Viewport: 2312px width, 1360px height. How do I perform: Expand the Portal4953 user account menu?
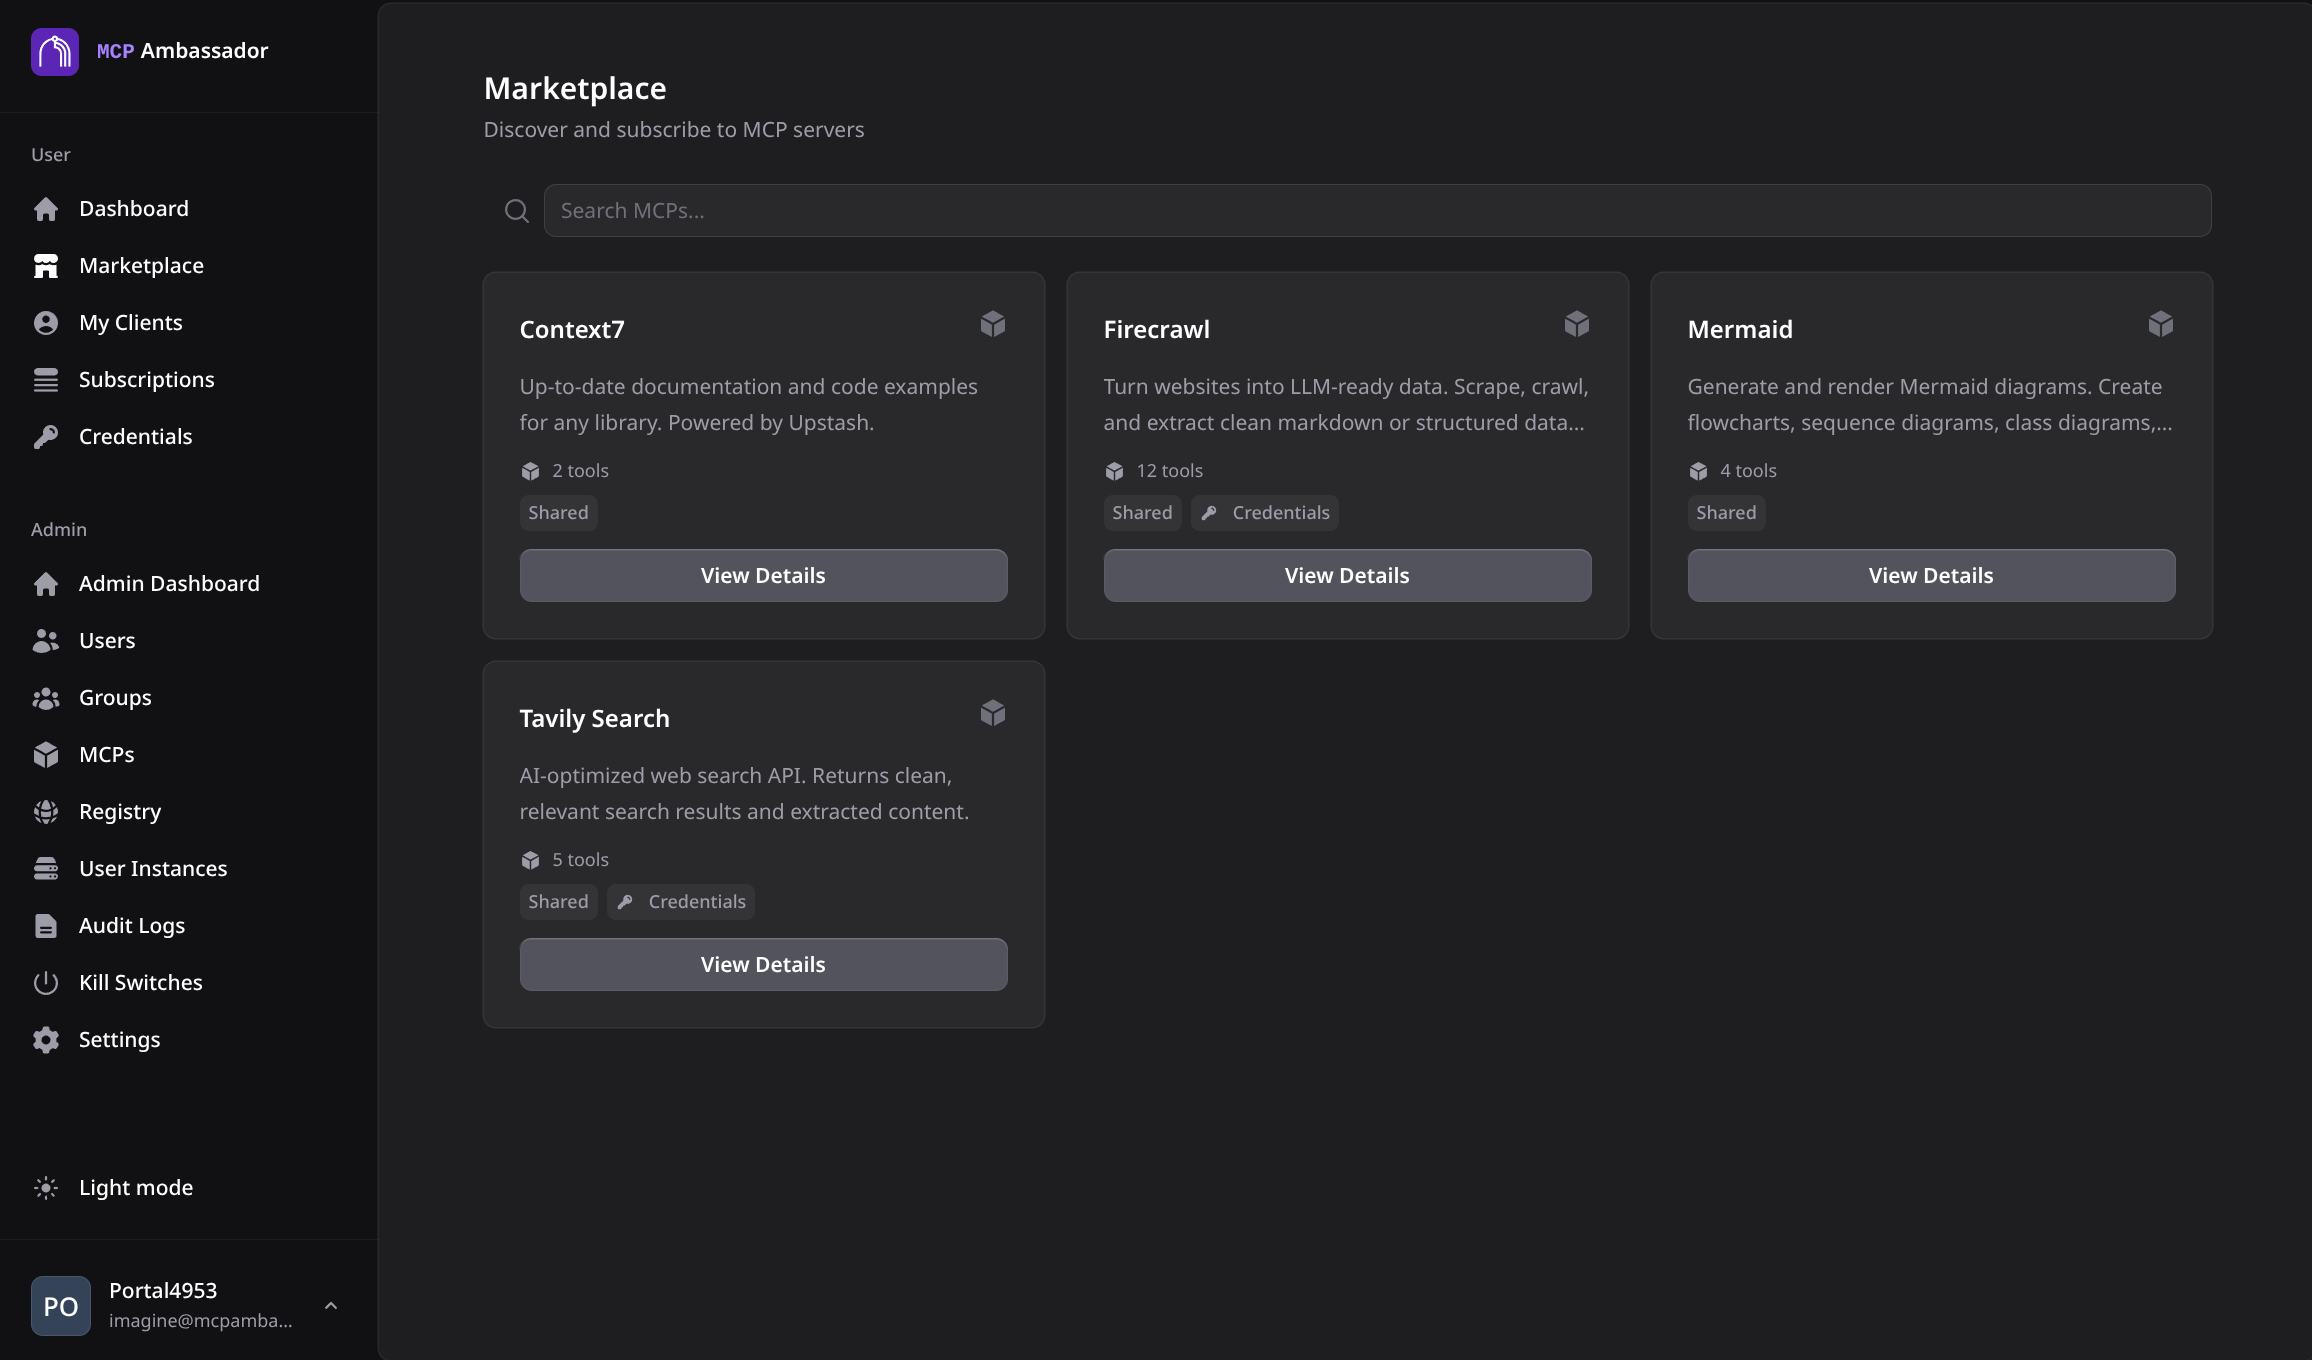[x=331, y=1306]
